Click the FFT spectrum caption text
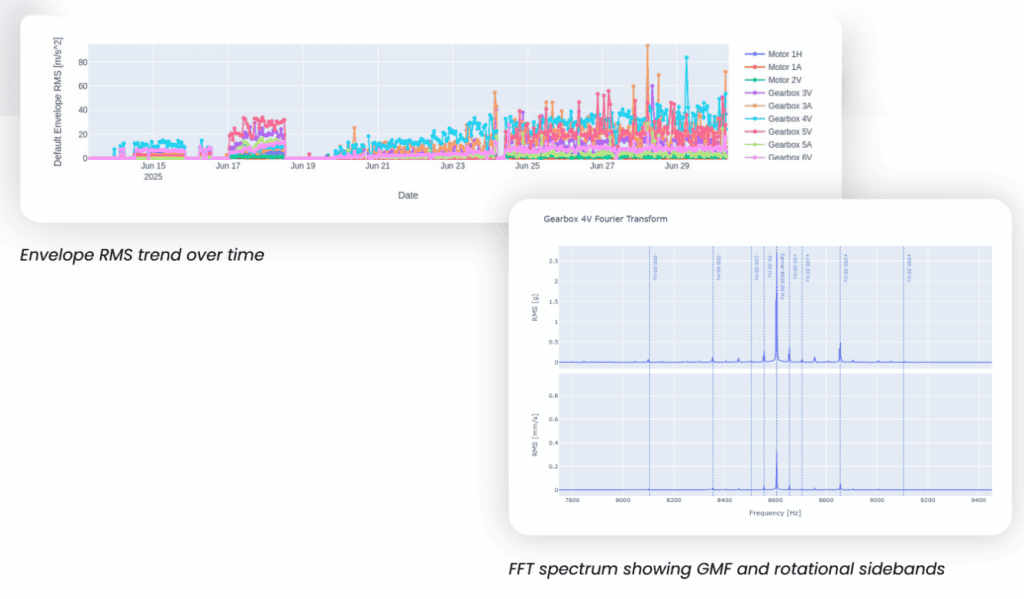This screenshot has width=1024, height=599. [726, 571]
